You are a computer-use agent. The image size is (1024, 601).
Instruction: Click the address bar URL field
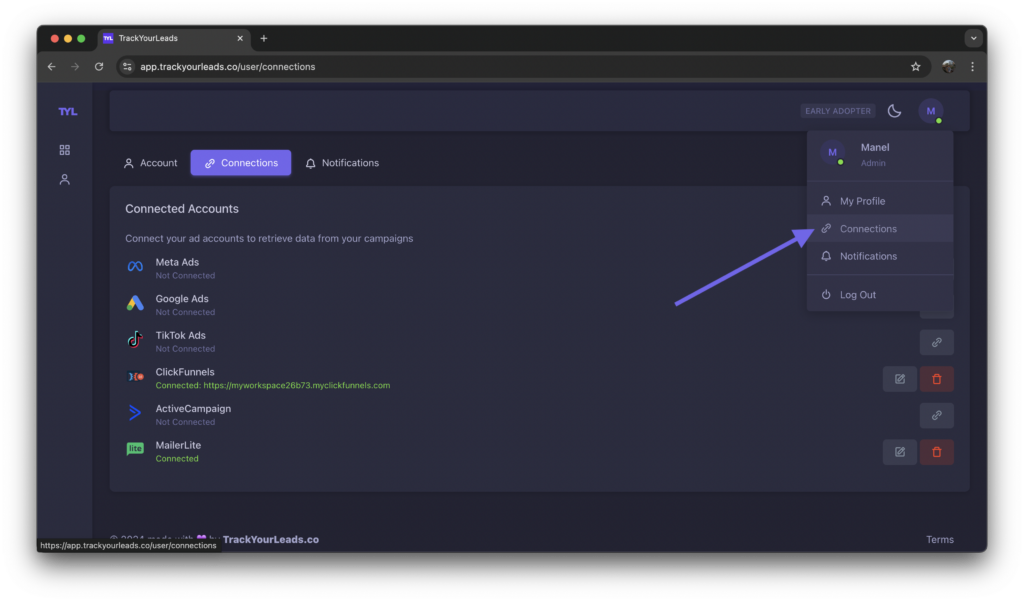522,67
